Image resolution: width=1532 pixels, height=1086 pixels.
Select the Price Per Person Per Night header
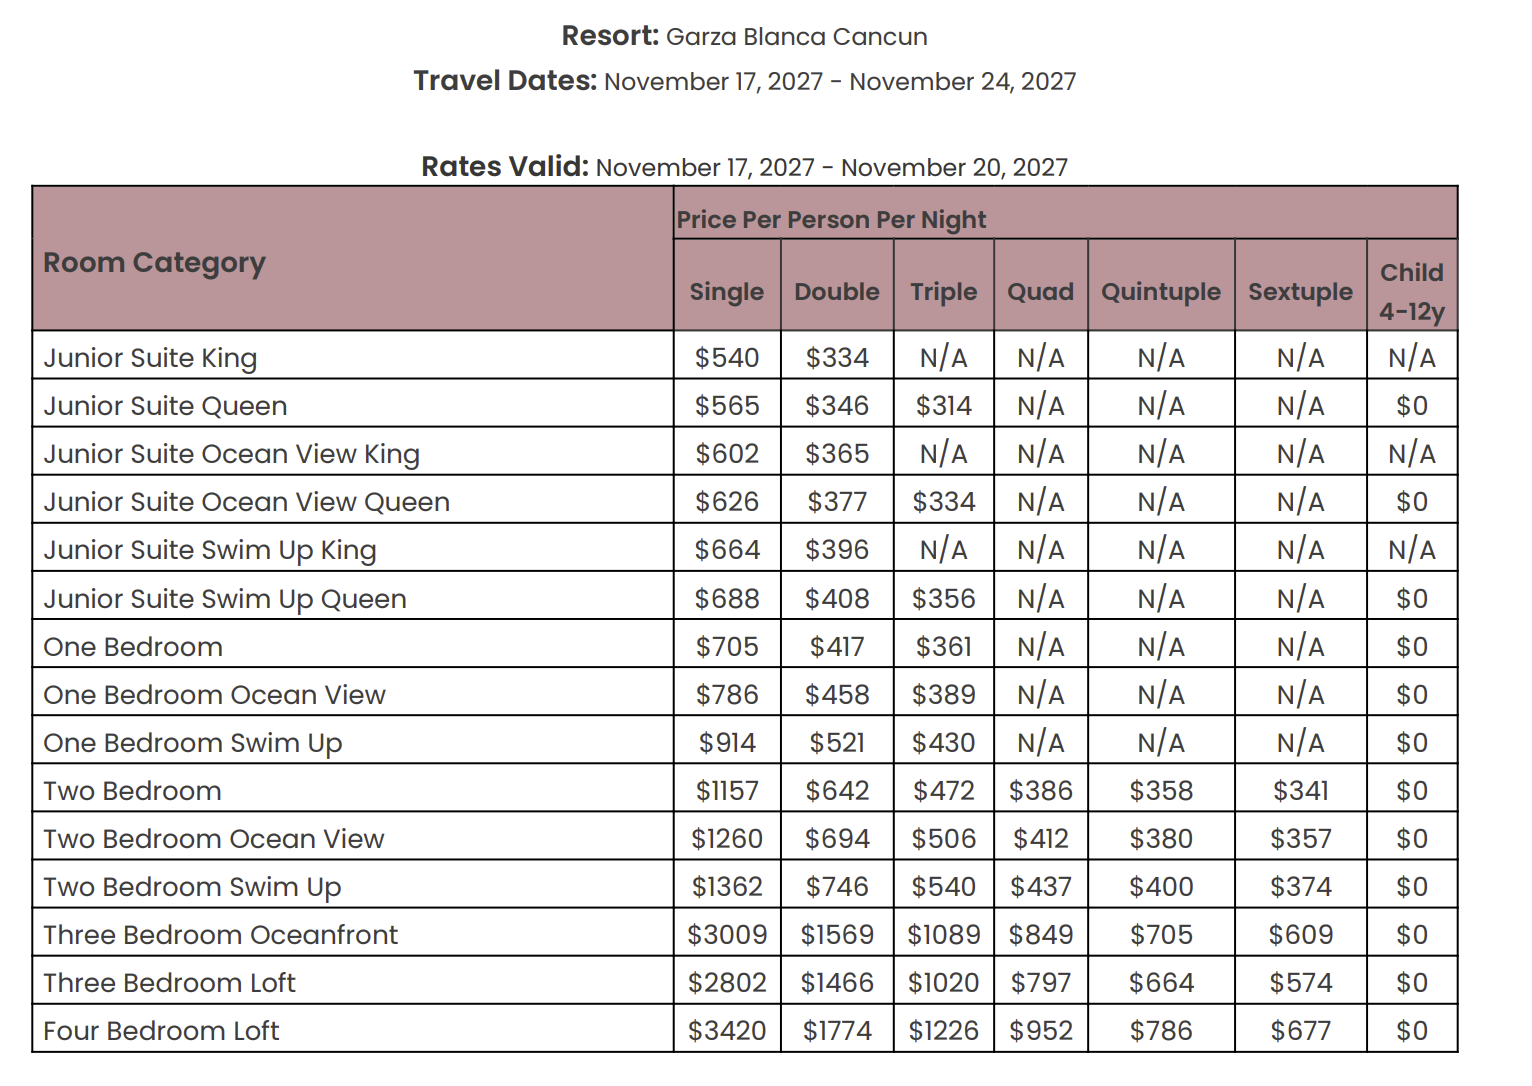point(831,220)
